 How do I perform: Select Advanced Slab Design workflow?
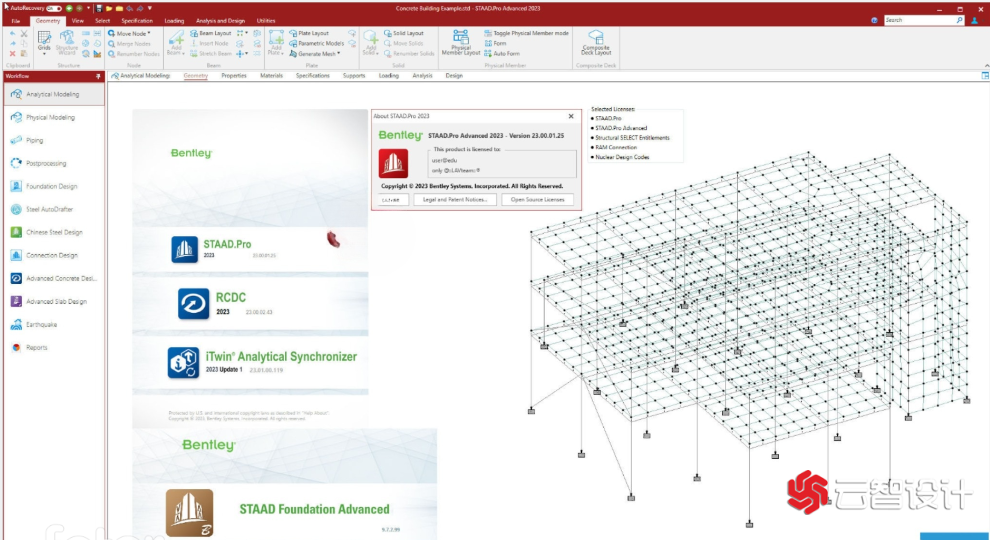coord(54,301)
